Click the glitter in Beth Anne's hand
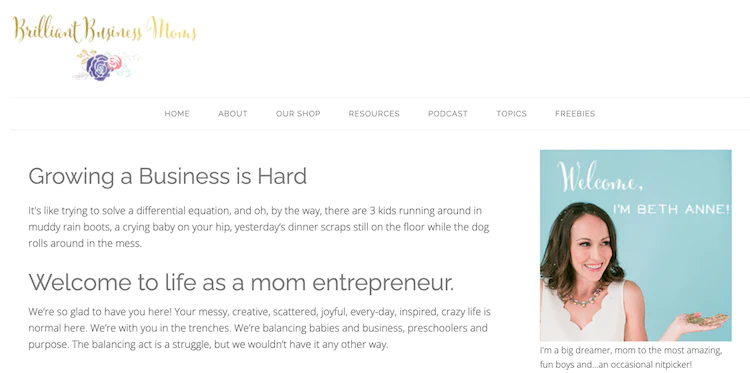 [x=708, y=319]
